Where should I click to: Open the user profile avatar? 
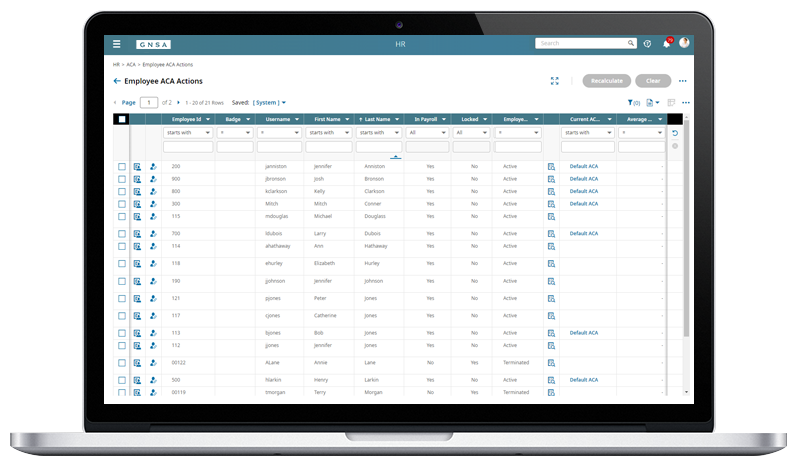(x=684, y=43)
